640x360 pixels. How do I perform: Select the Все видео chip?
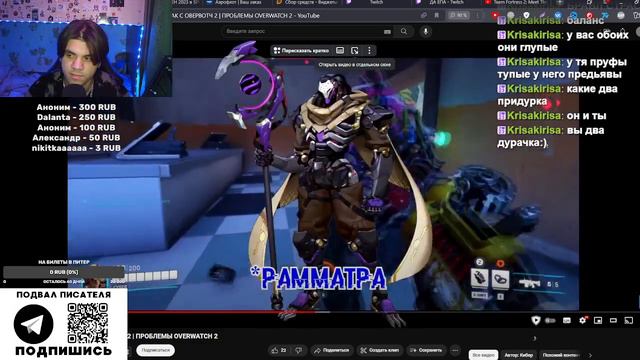pyautogui.click(x=483, y=355)
